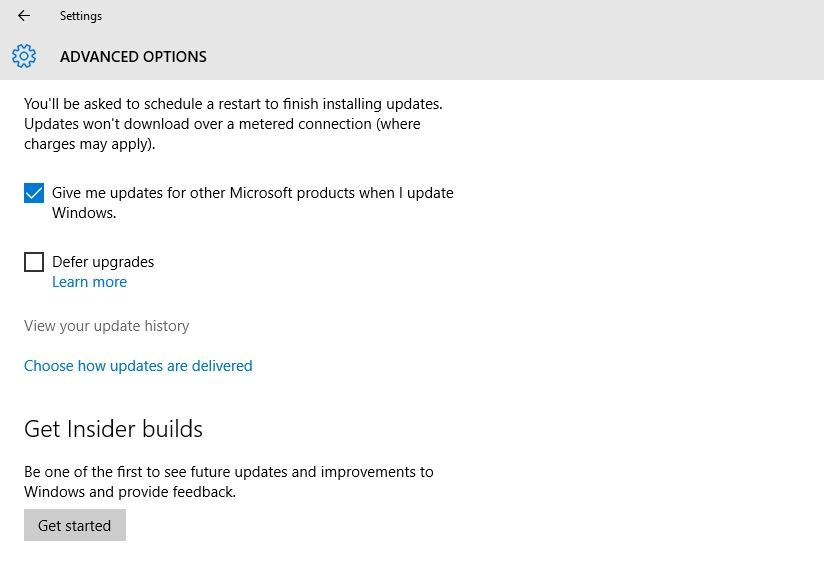Click the Get Insider builds heading
This screenshot has height=575, width=824.
click(x=113, y=429)
